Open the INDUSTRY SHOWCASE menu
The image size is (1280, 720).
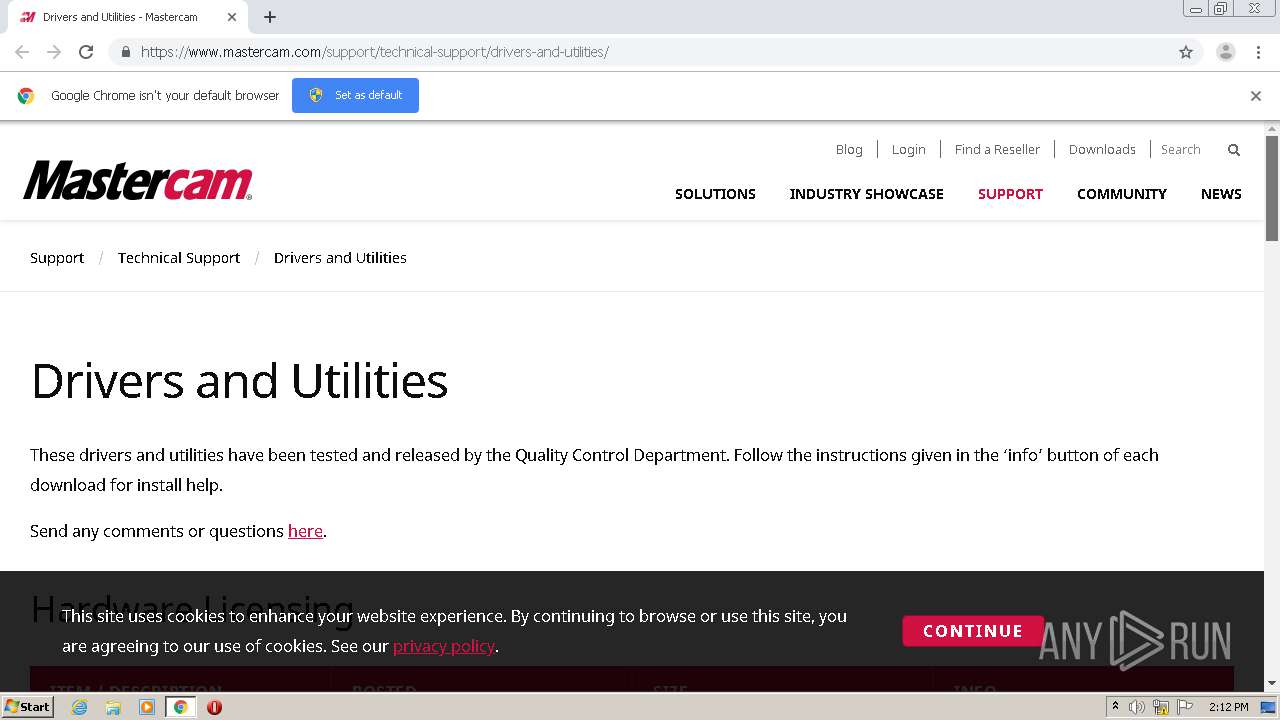[x=866, y=194]
